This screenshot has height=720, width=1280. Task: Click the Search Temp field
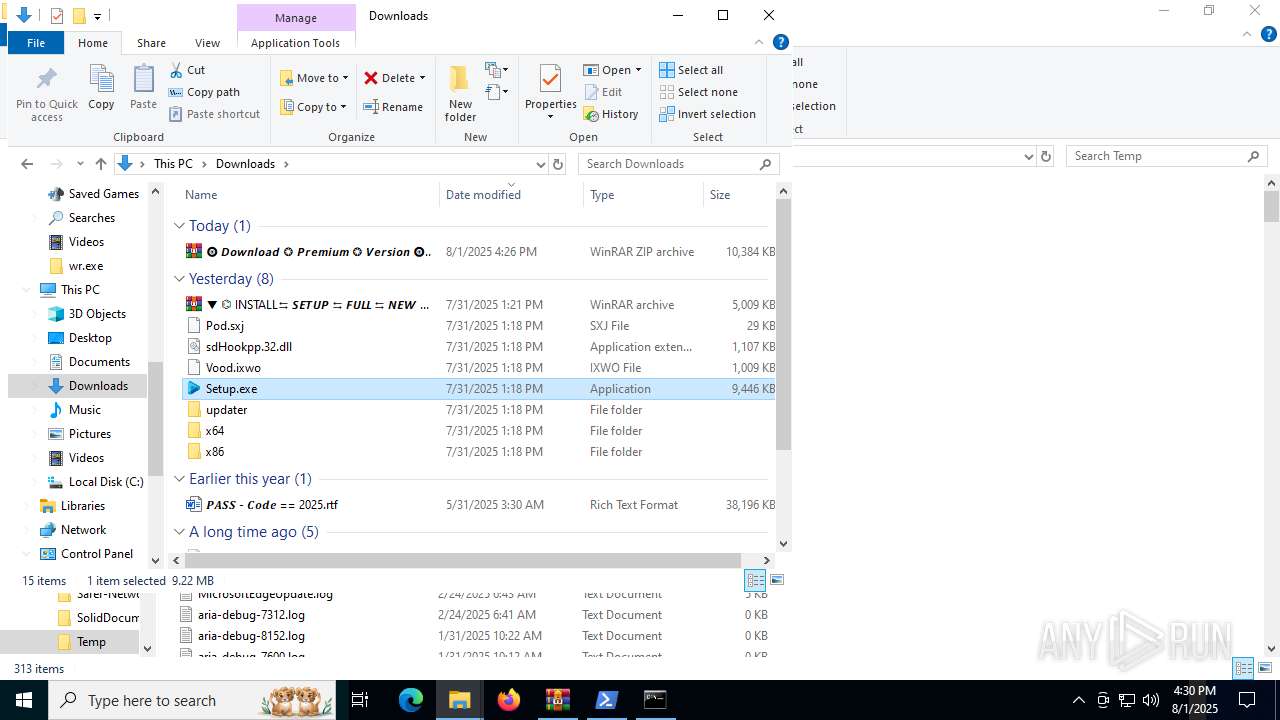tap(1167, 156)
